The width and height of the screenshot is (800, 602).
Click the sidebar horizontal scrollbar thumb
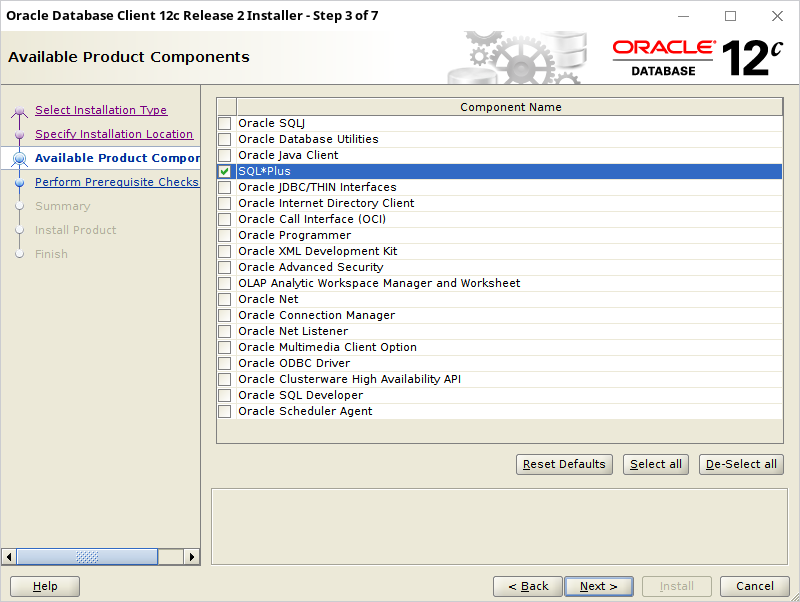pos(87,557)
